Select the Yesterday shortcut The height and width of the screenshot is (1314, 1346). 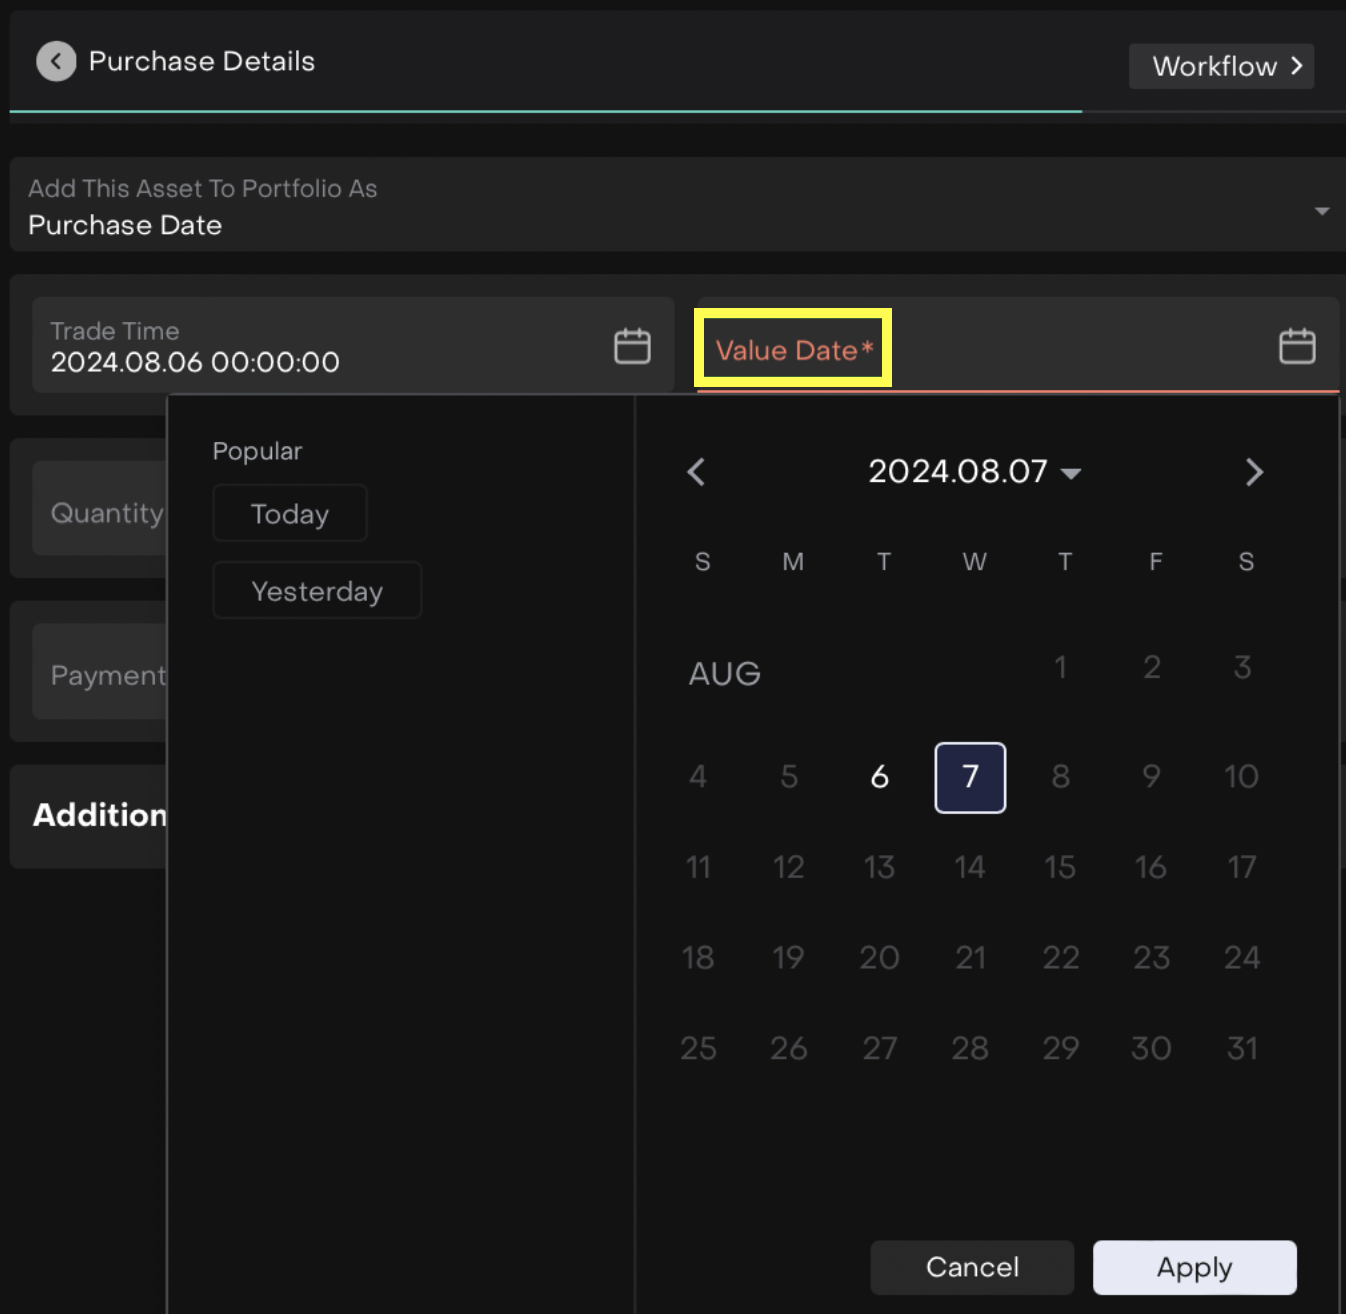tap(317, 591)
